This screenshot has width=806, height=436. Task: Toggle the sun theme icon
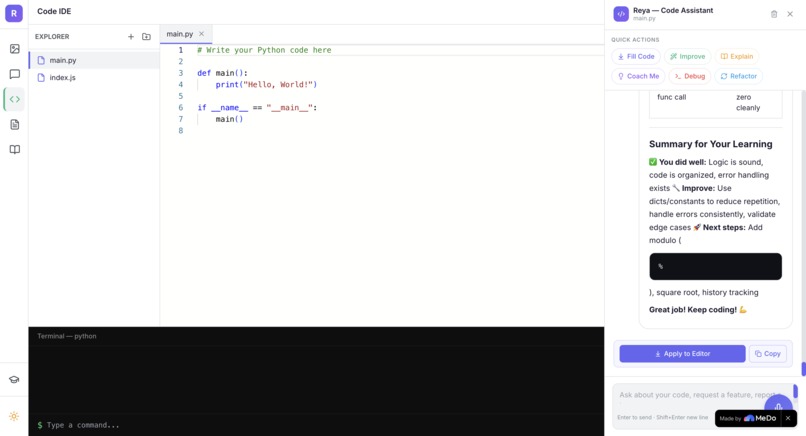[14, 416]
